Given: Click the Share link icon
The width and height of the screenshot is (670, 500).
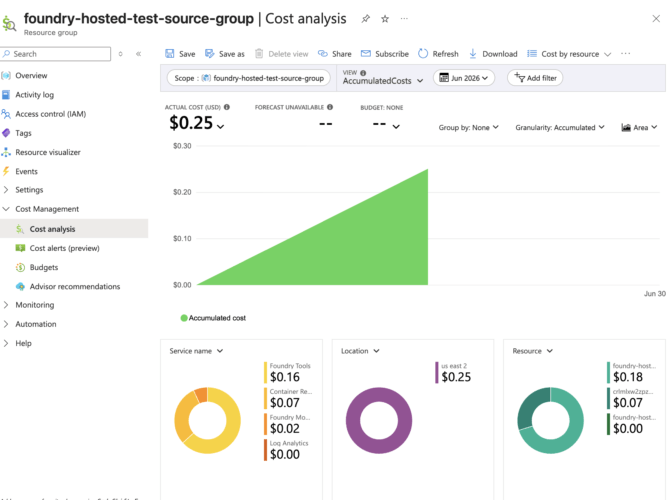Looking at the screenshot, I should tap(323, 53).
